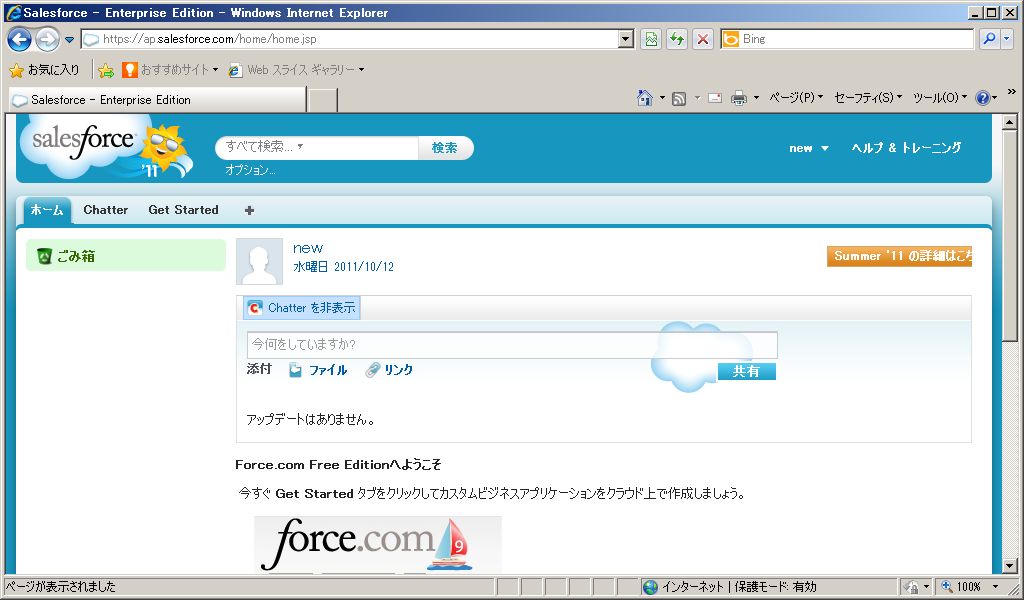
Task: Click the browser Forward arrow button
Action: 47,39
